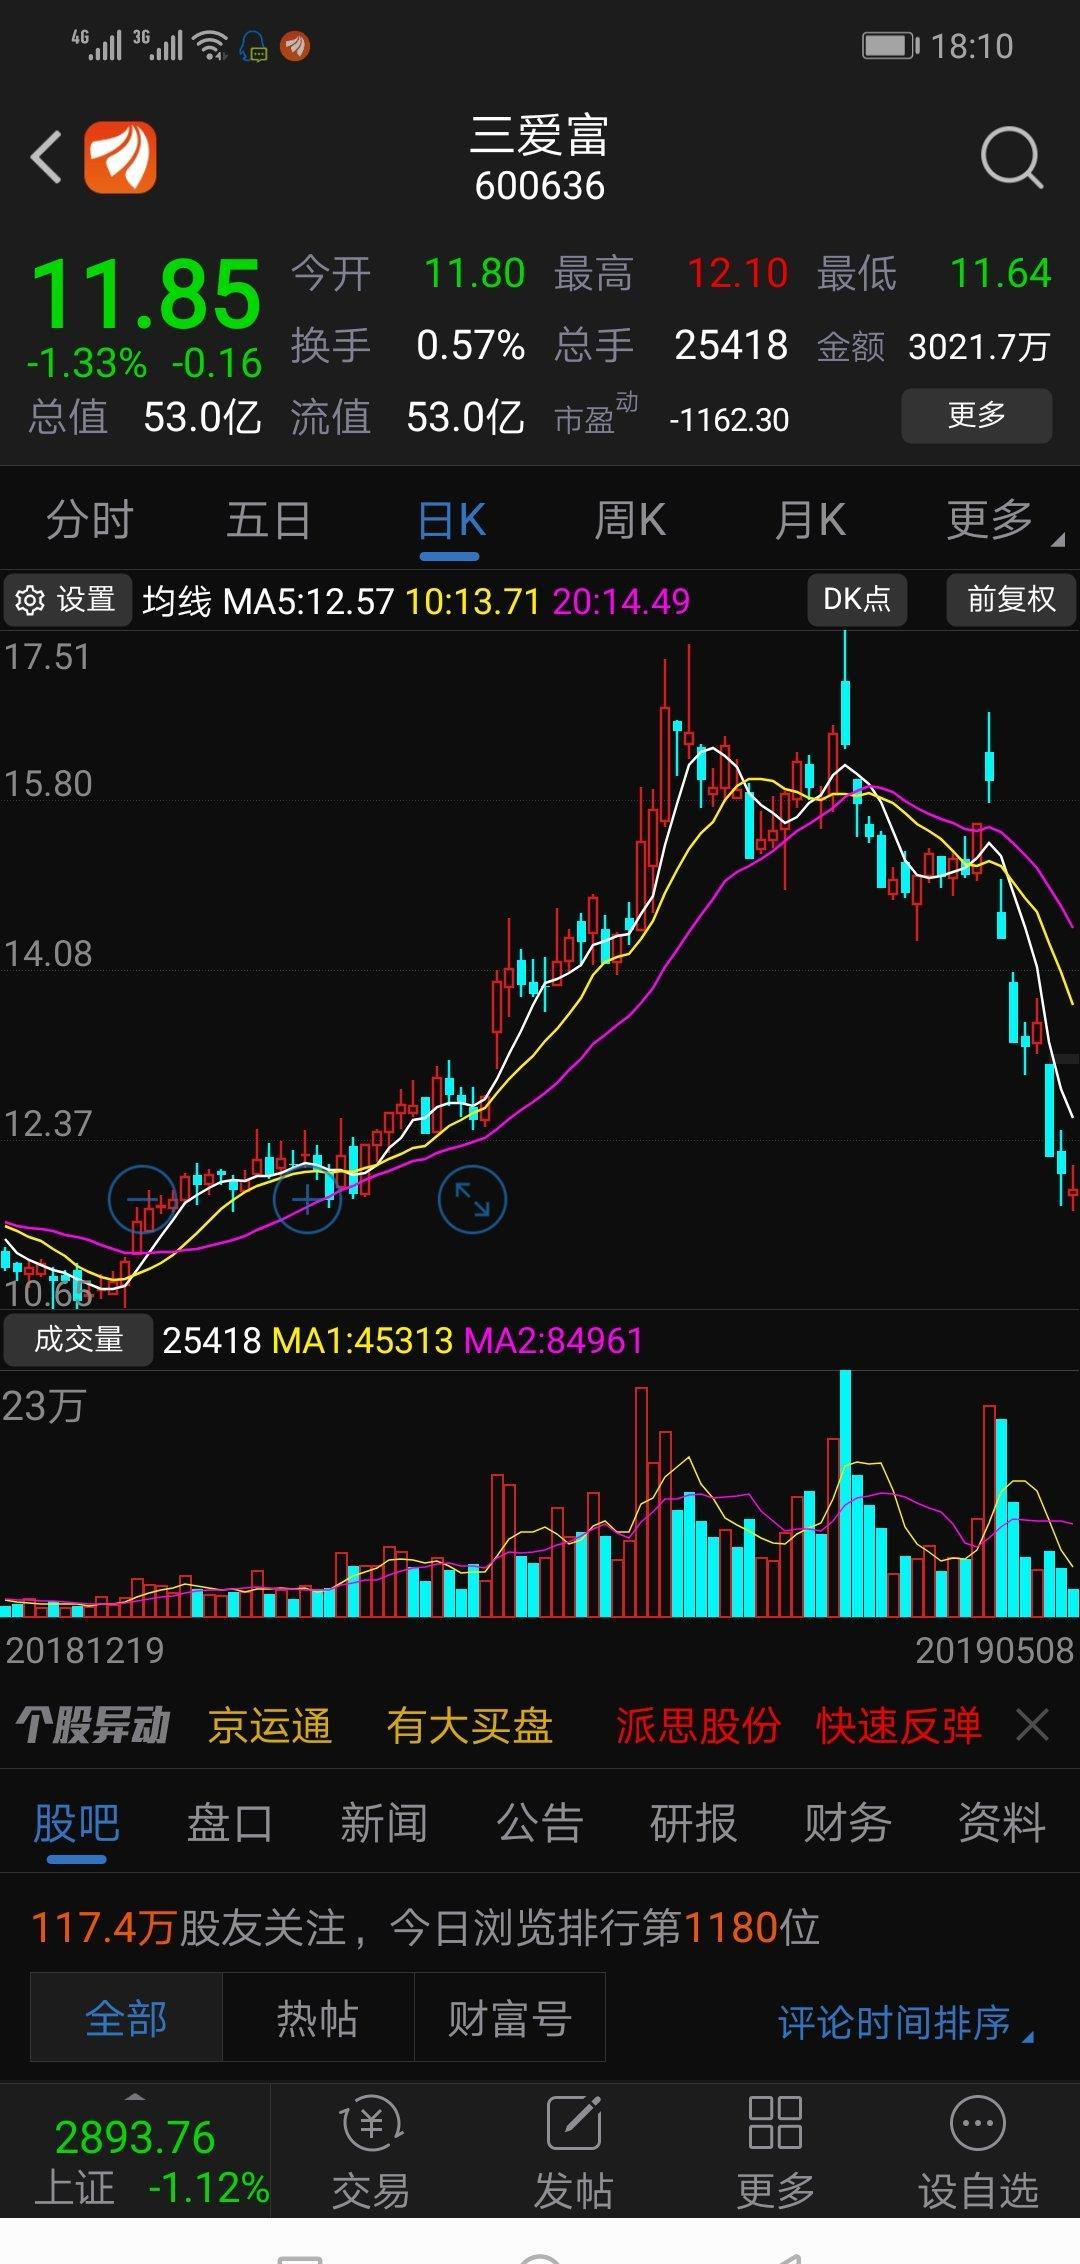Tap the Wi-Fi status bar icon
The height and width of the screenshot is (2264, 1080).
[x=210, y=45]
